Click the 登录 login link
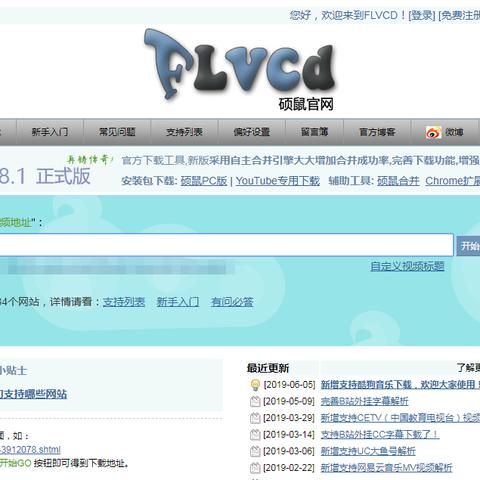The width and height of the screenshot is (480, 480). pos(422,15)
